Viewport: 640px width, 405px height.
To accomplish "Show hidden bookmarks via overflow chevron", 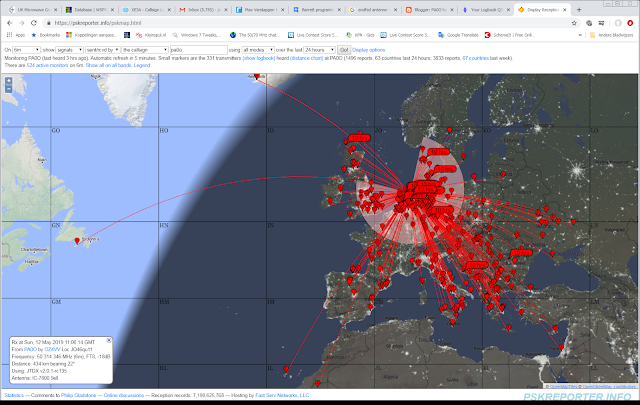I will (580, 35).
